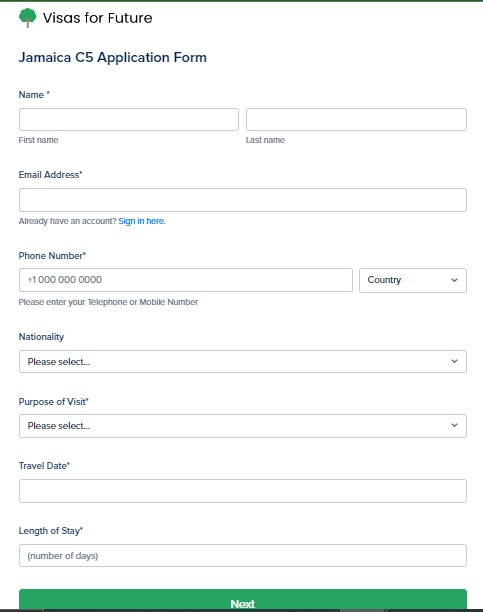Viewport: 483px width, 612px height.
Task: Click the Email Address label
Action: pyautogui.click(x=50, y=175)
